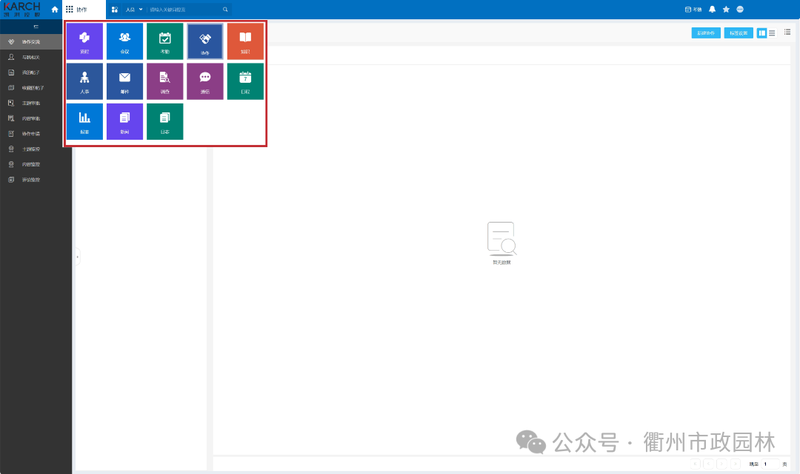Collapse left panel with small arrow handle
This screenshot has width=800, height=474.
click(78, 257)
